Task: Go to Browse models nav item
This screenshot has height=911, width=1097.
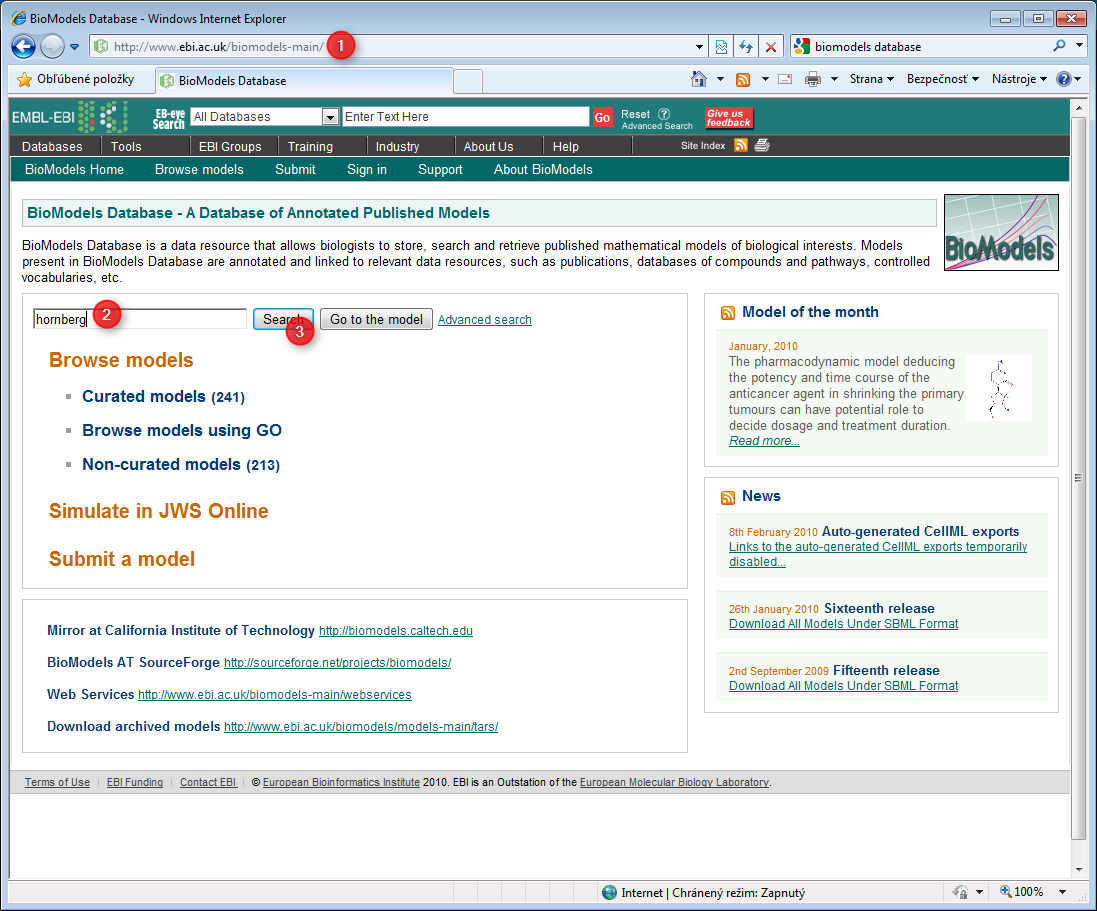Action: click(199, 169)
